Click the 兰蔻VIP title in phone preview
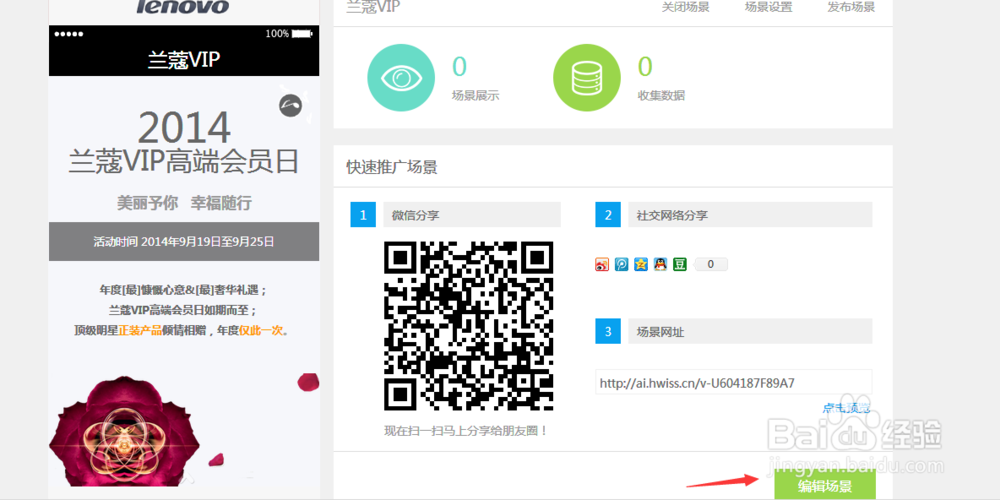Viewport: 1000px width, 500px height. [x=184, y=60]
